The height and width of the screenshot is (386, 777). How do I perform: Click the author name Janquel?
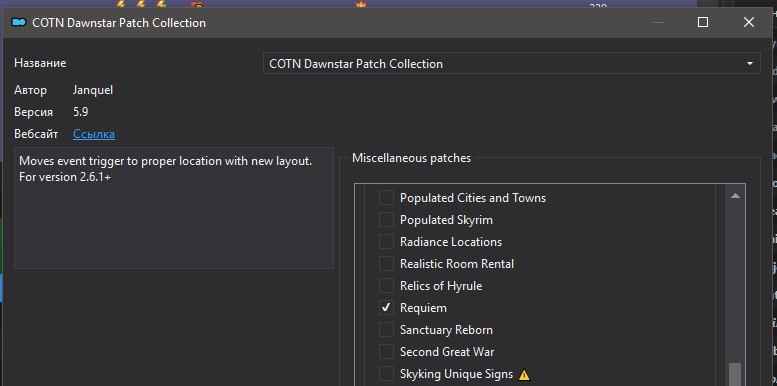(93, 90)
